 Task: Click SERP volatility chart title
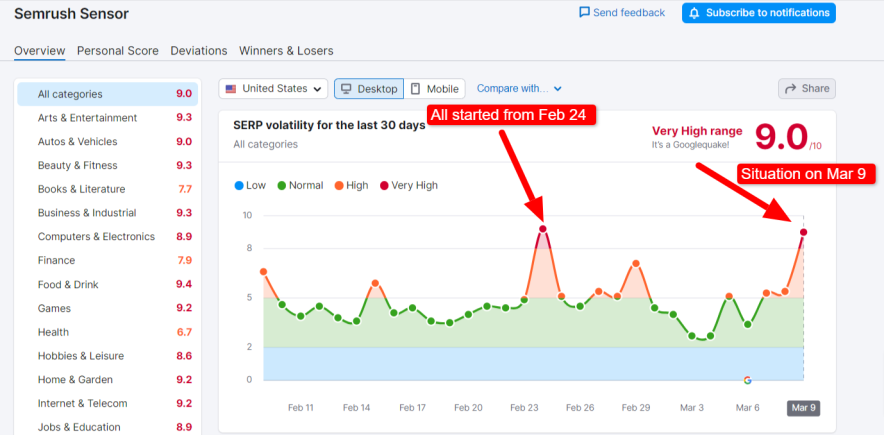pos(329,126)
